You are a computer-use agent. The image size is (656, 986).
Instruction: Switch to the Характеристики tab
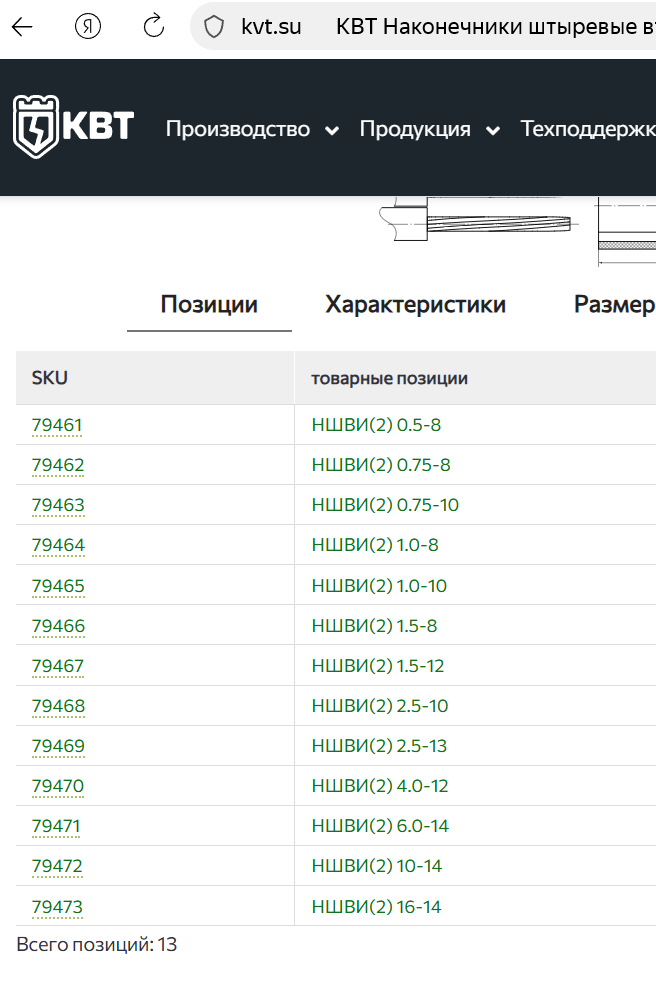pos(415,305)
